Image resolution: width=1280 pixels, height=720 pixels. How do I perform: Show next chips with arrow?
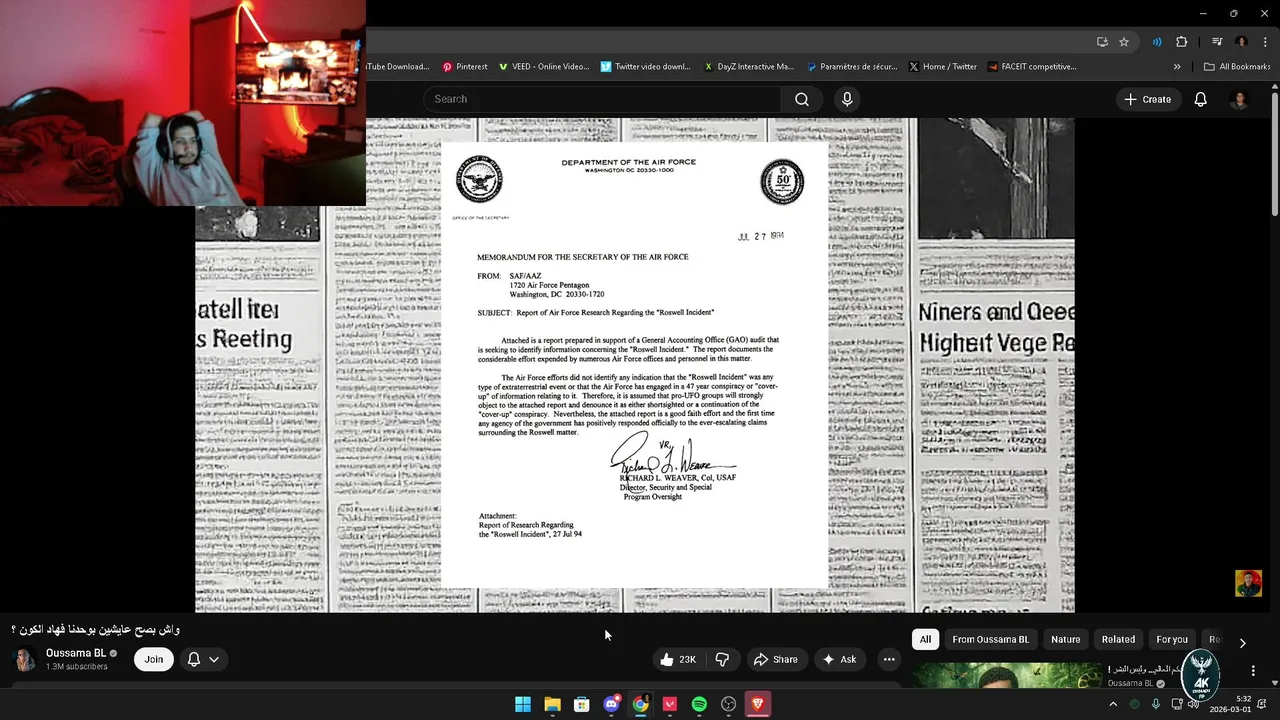click(x=1242, y=642)
